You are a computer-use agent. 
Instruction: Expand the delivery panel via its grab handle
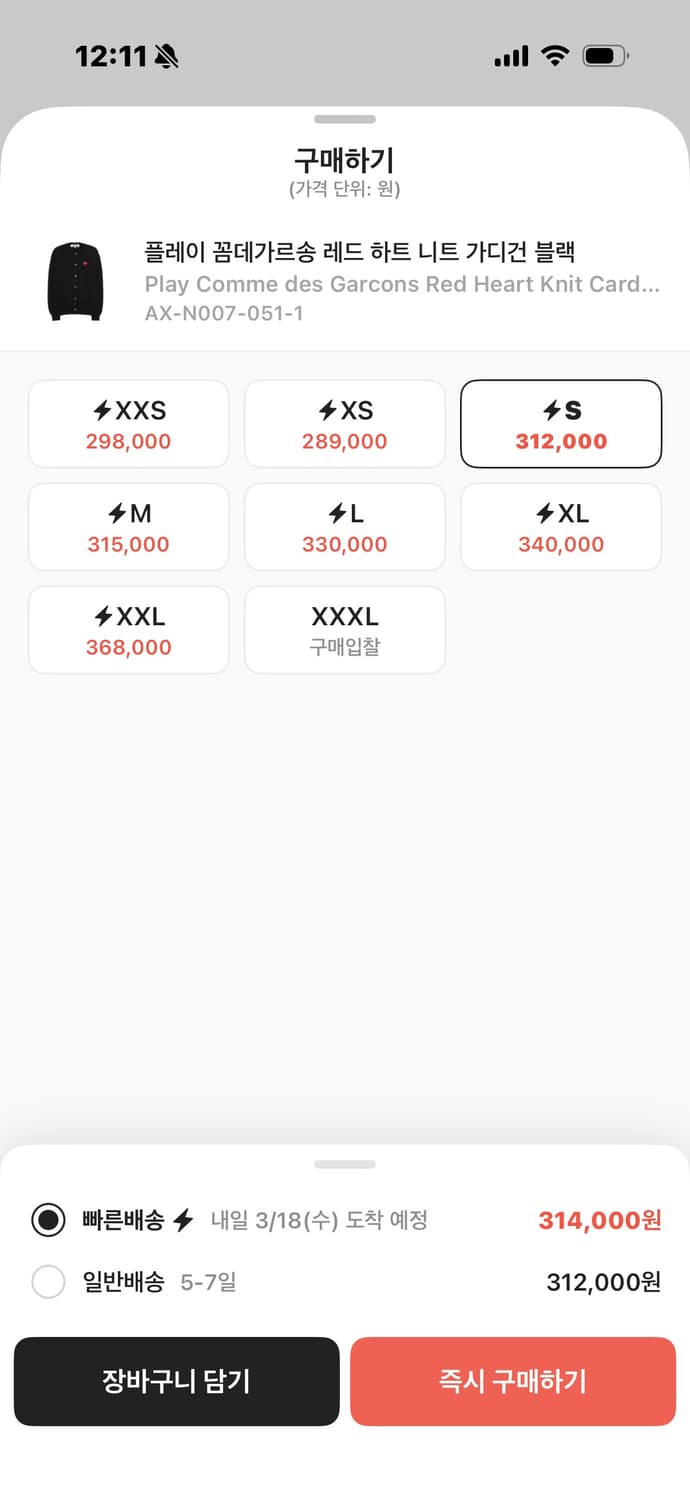345,1164
